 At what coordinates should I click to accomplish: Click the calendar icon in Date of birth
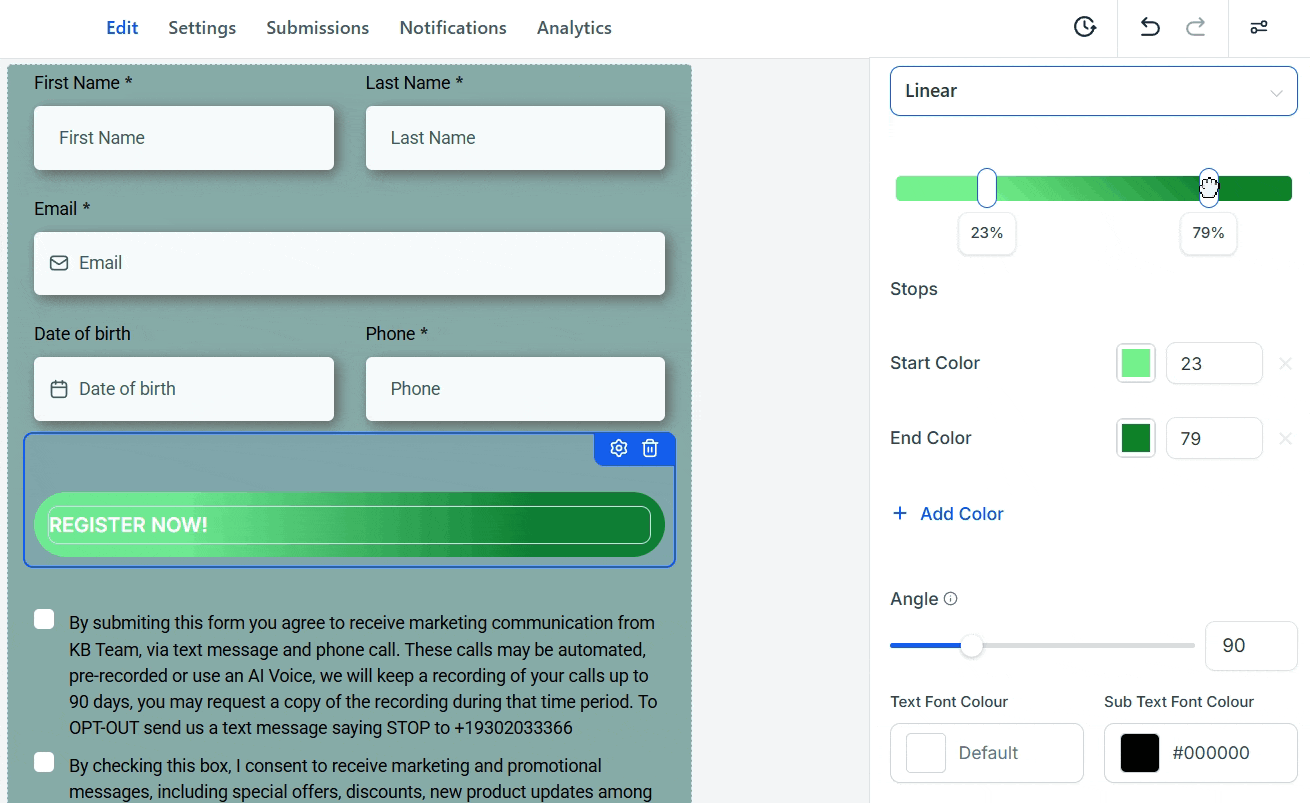(59, 389)
